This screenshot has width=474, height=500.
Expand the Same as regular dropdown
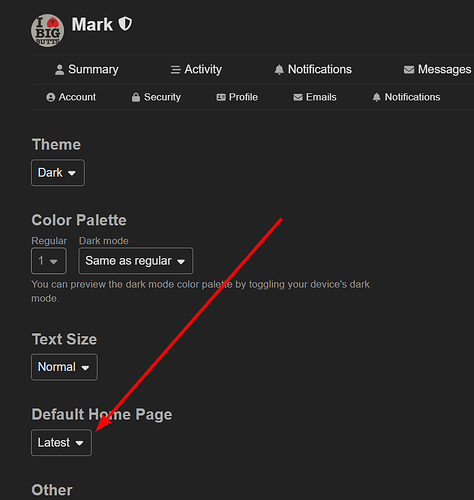136,261
